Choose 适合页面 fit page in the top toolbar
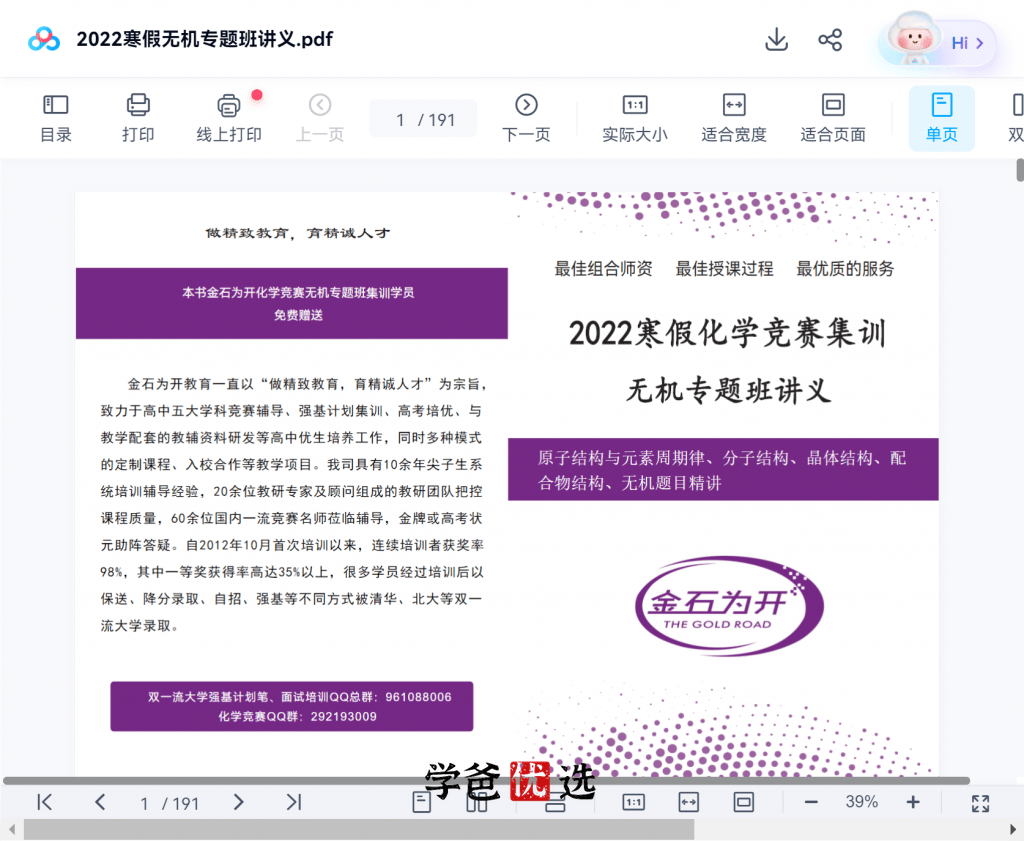 (x=833, y=119)
